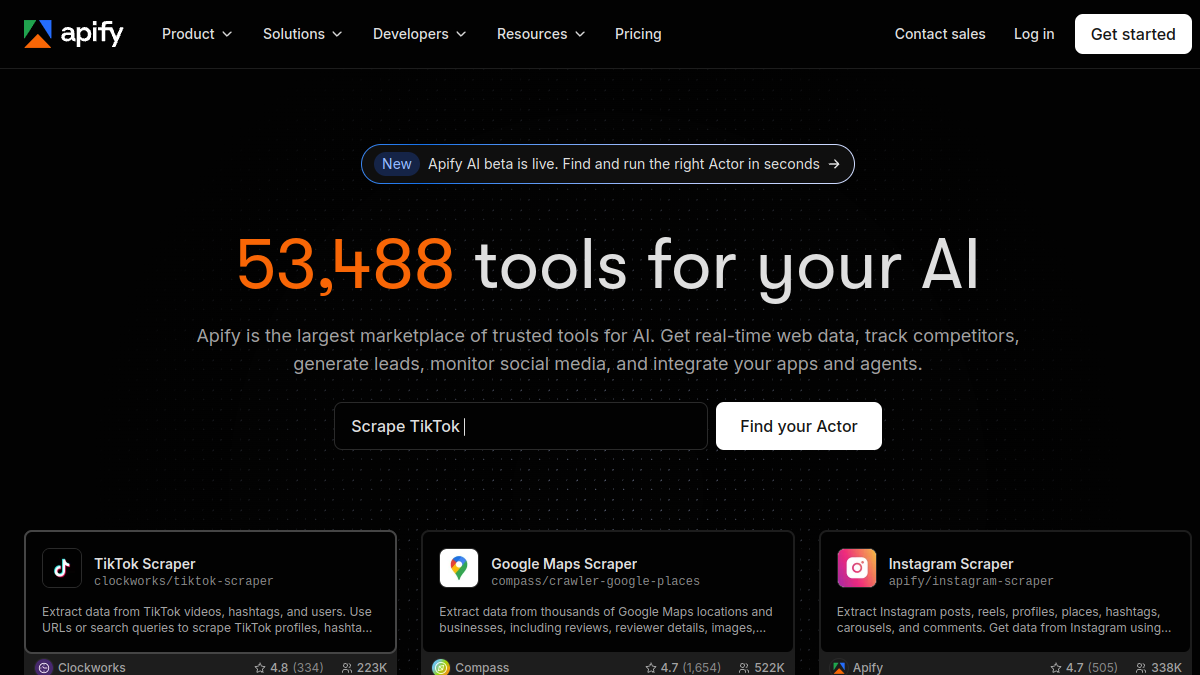This screenshot has width=1200, height=675.
Task: Open the Google Maps Scraper card title
Action: coord(564,564)
